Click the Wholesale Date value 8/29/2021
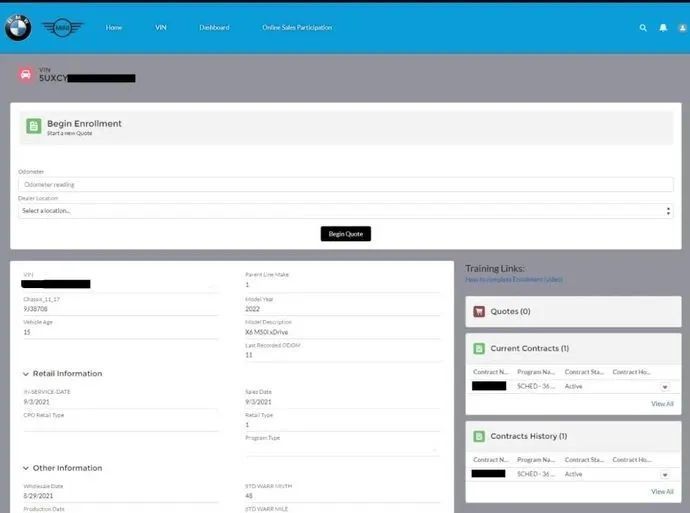Screen dimensions: 690x513 pyautogui.click(x=38, y=496)
